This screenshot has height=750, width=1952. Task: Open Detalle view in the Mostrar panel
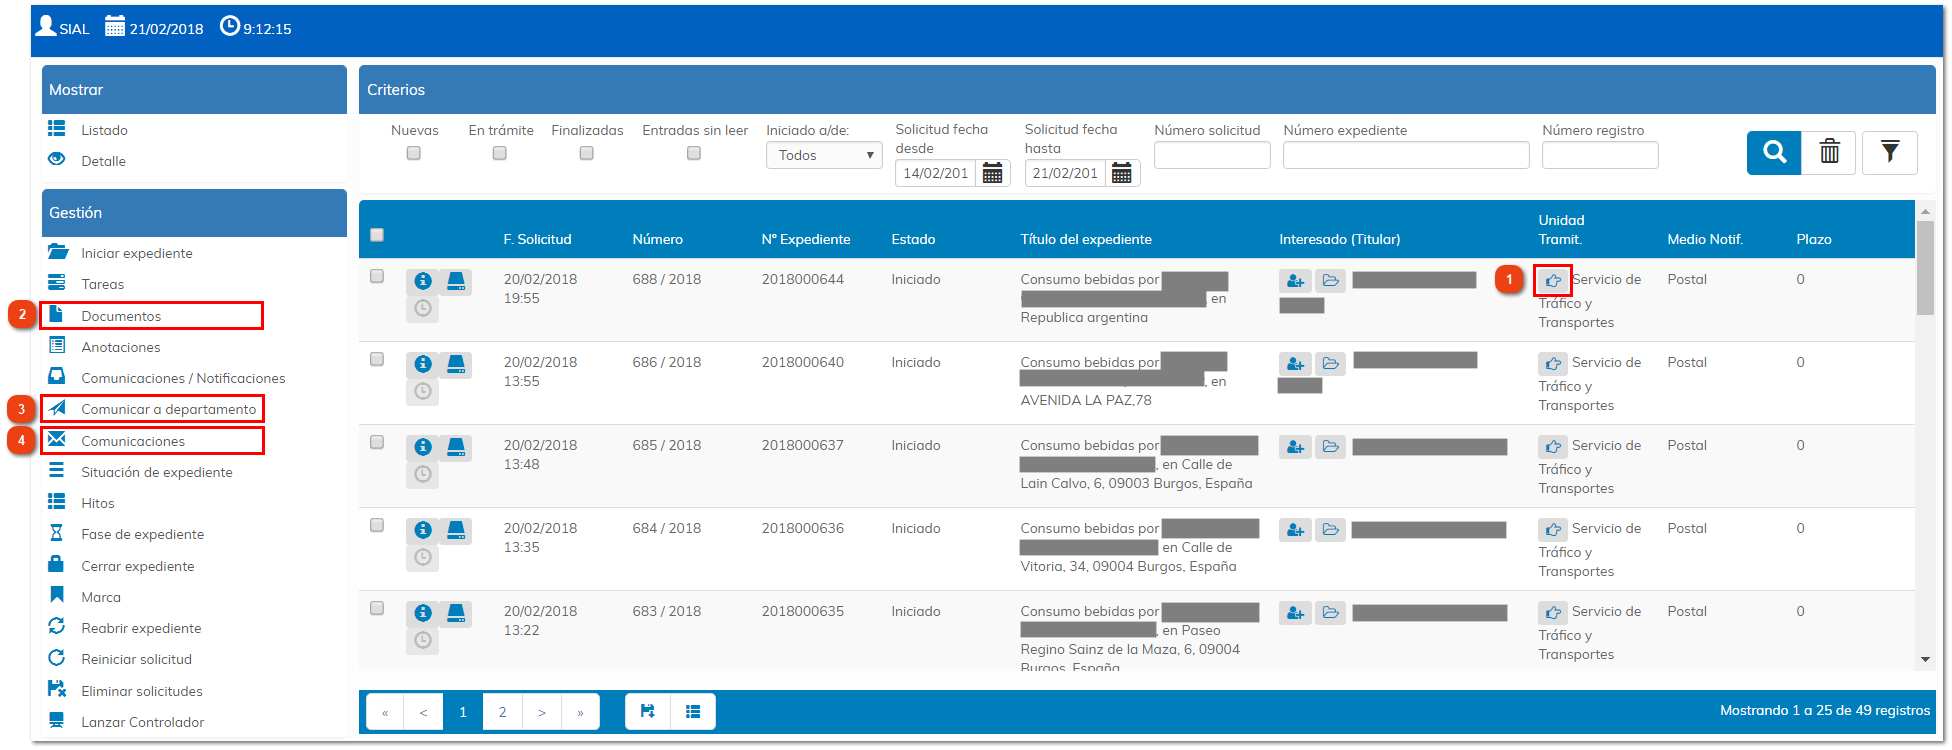pyautogui.click(x=103, y=161)
